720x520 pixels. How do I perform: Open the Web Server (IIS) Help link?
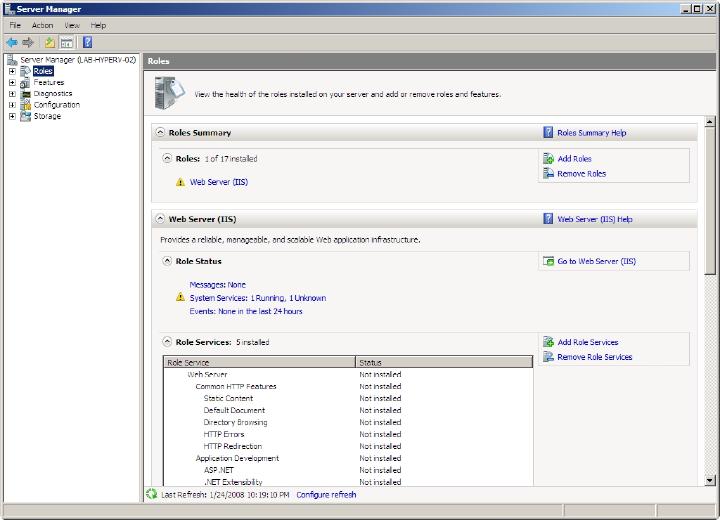pos(595,219)
